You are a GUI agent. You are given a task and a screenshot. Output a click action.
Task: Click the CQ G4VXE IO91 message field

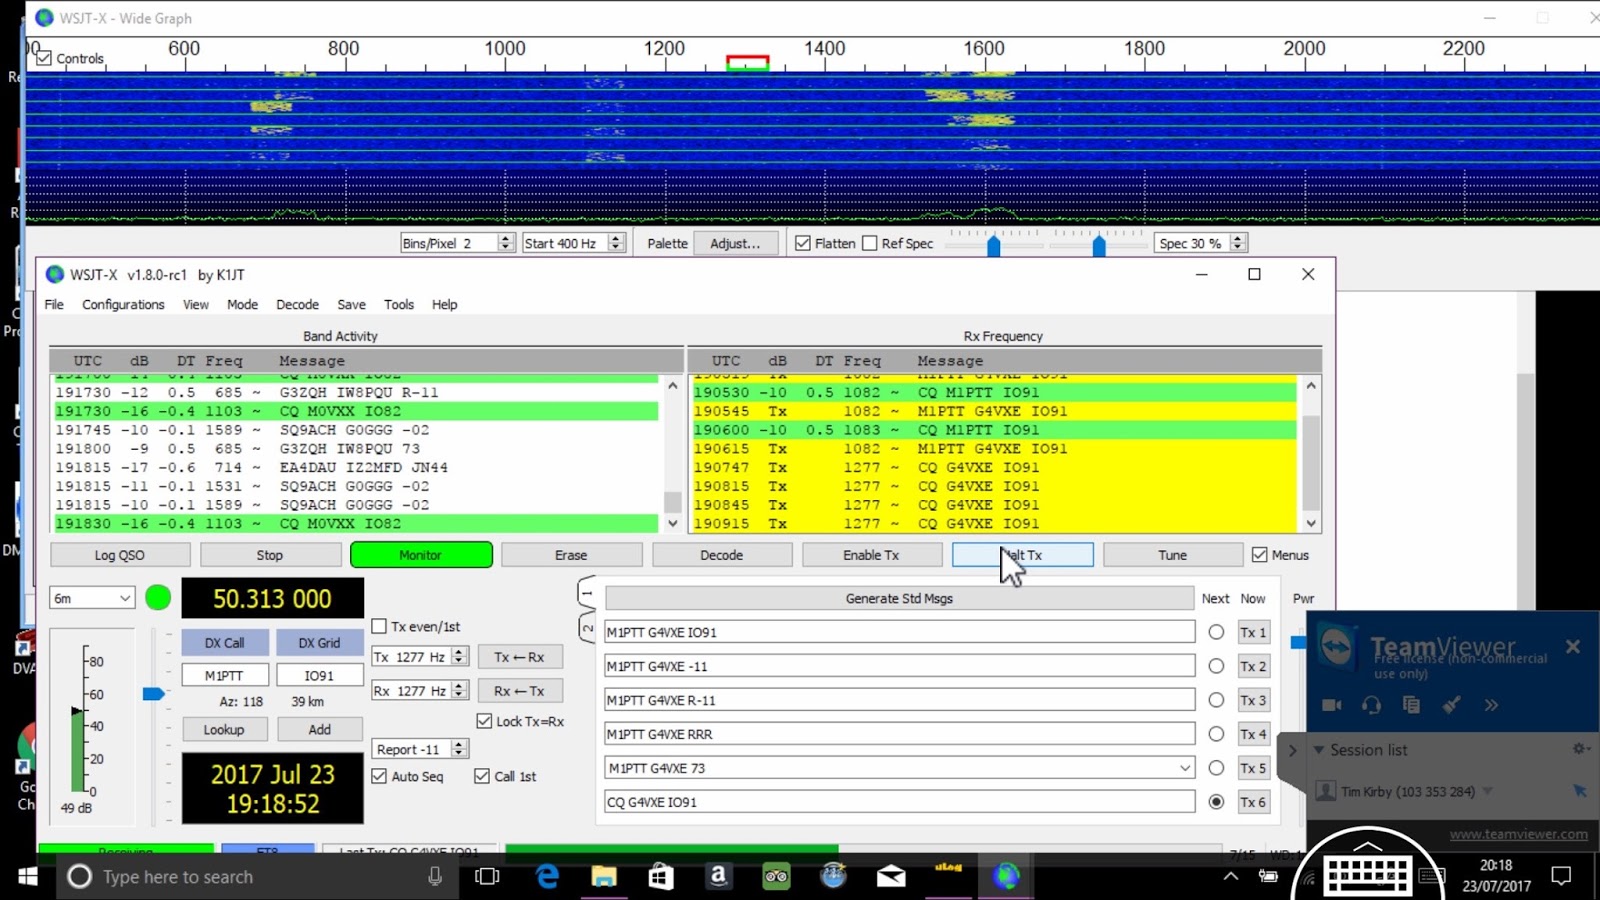pos(899,802)
